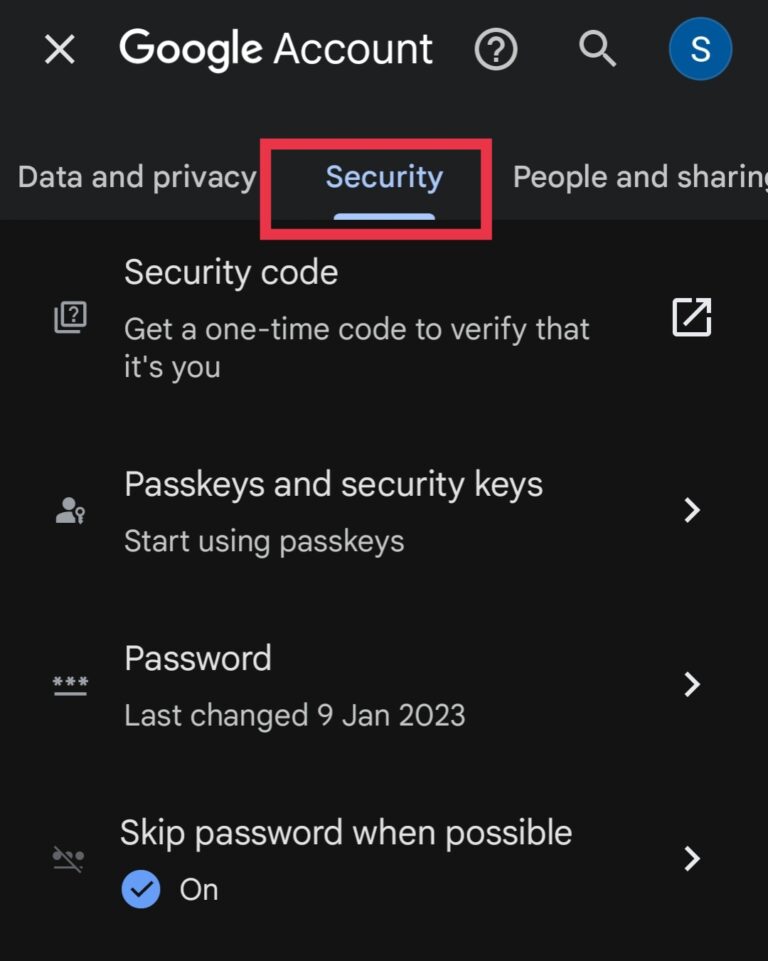Click the asterisks Password icon
Viewport: 768px width, 961px height.
pos(70,684)
